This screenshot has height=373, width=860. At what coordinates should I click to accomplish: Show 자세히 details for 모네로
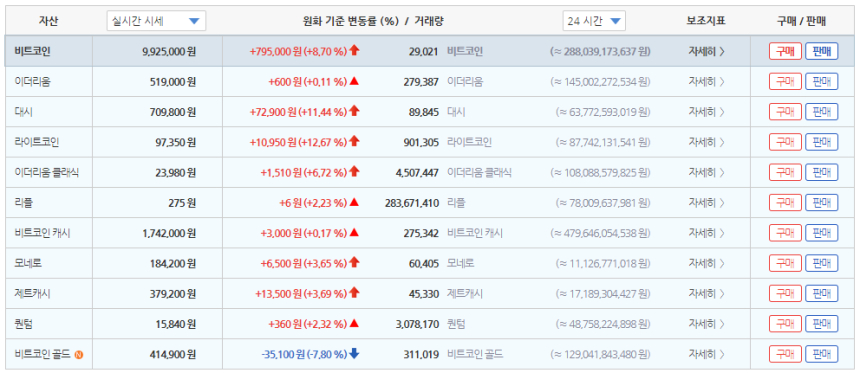tap(707, 263)
